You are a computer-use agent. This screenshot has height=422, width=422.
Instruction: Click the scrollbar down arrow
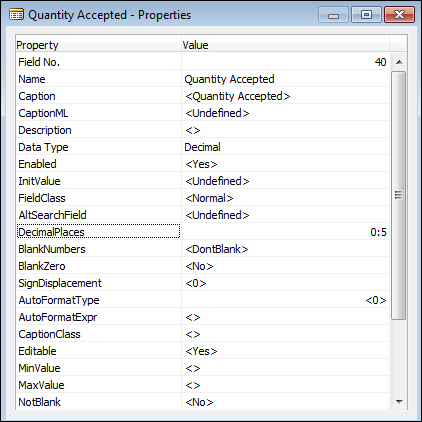(399, 402)
